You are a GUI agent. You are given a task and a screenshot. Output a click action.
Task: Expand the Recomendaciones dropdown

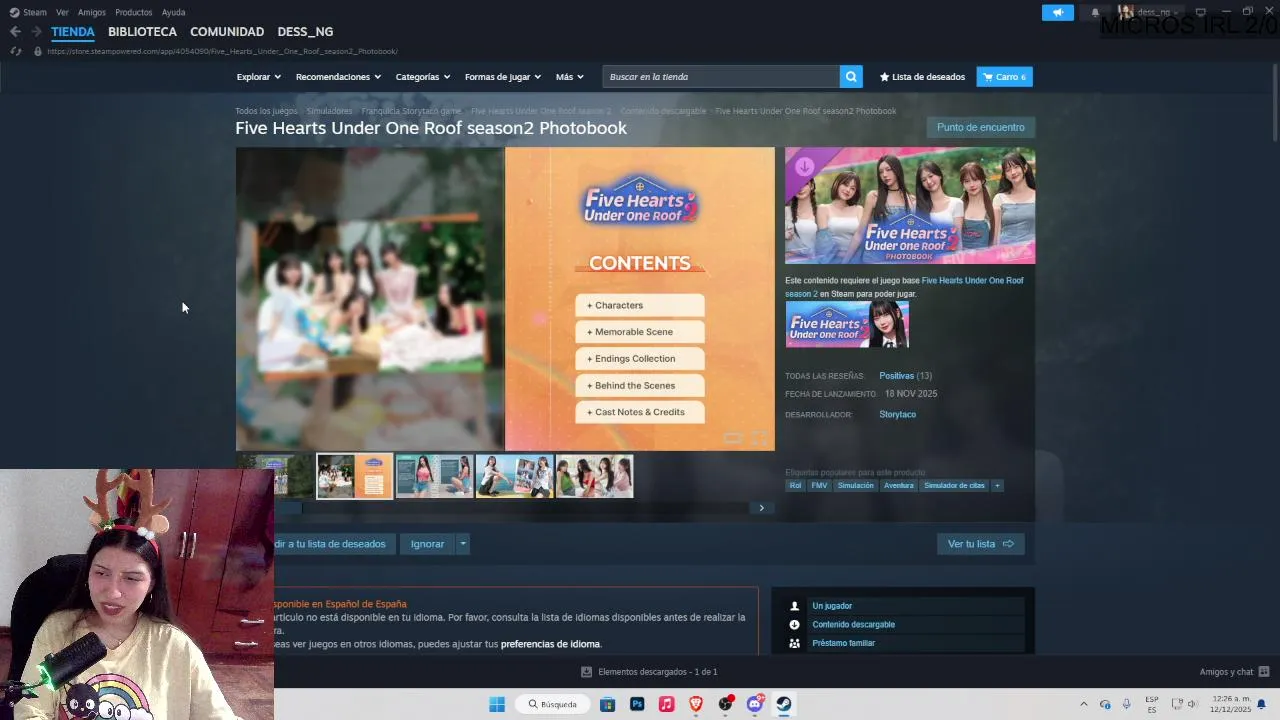coord(338,77)
